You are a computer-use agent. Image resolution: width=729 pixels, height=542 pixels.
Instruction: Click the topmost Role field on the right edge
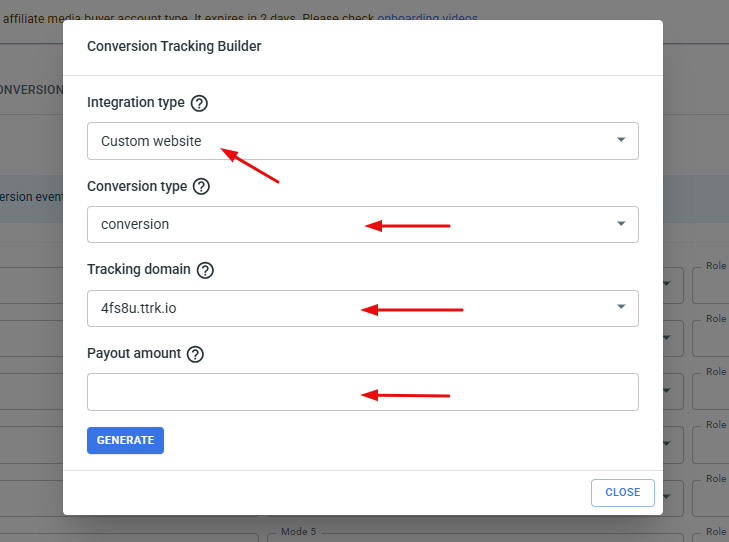pos(710,286)
